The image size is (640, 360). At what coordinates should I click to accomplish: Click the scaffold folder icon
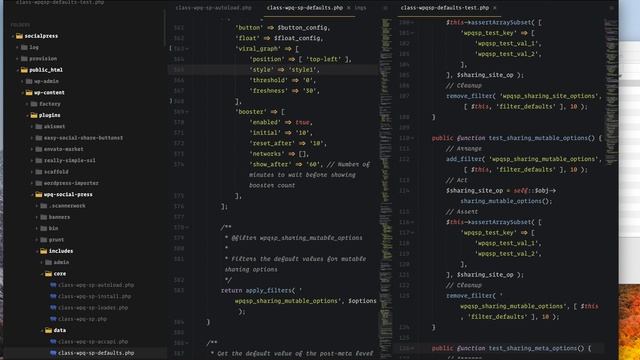pos(39,172)
